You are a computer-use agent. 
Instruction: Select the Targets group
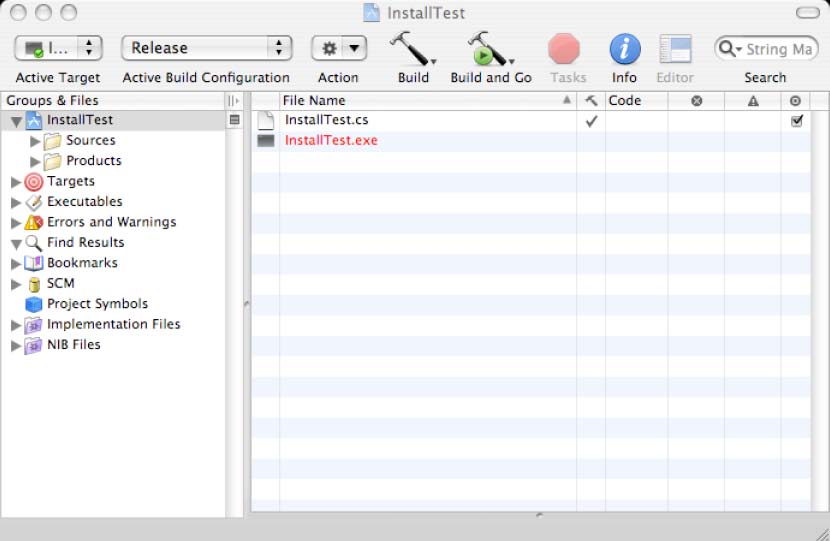(x=60, y=181)
